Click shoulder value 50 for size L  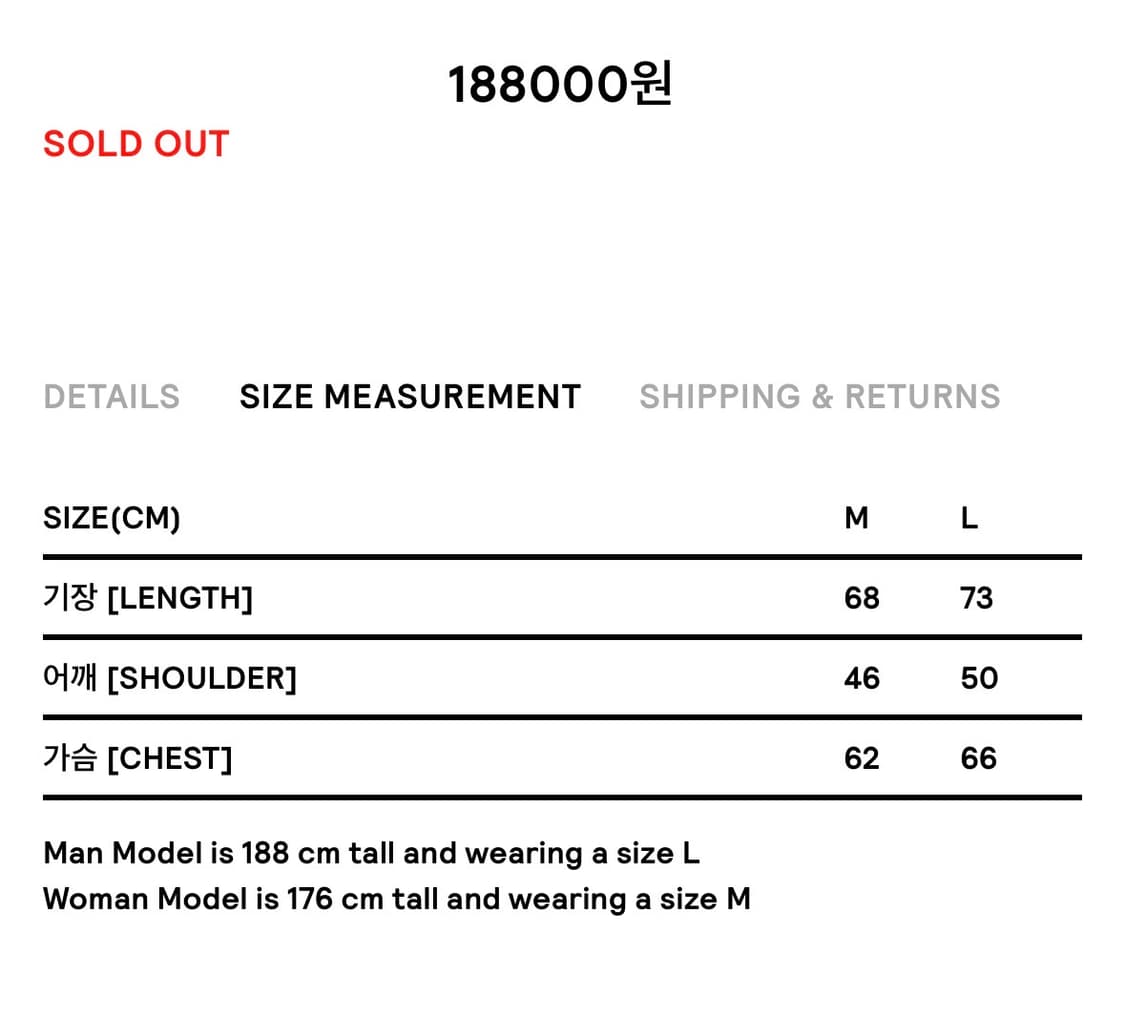[979, 678]
